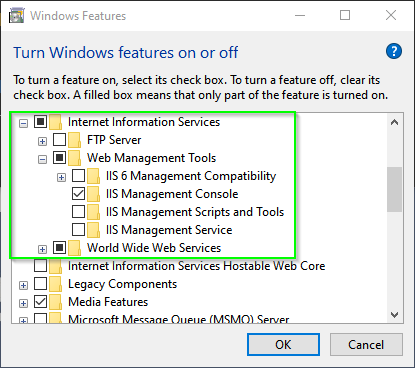Close the Windows Features dialog
Screen dimensions: 415x368
tap(391, 15)
